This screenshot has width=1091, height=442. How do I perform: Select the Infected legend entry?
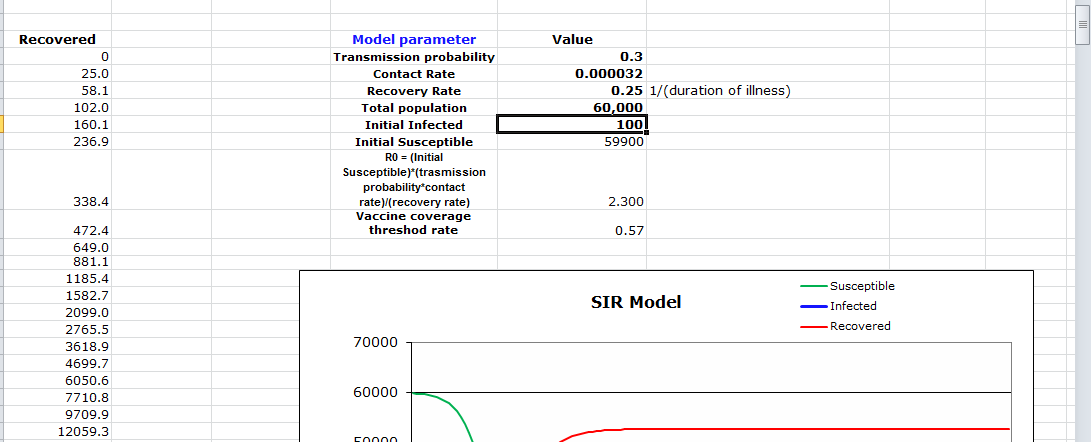coord(852,306)
